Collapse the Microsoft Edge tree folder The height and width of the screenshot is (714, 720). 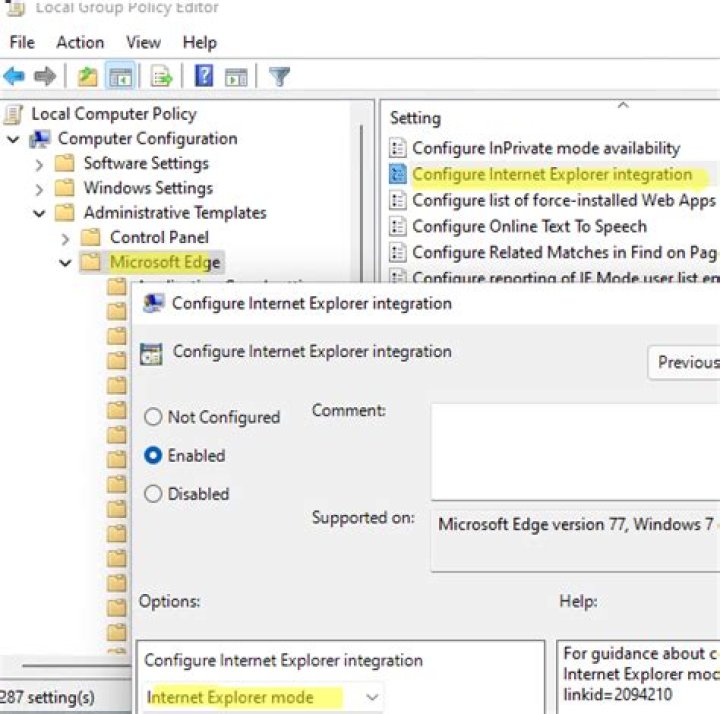(x=65, y=263)
